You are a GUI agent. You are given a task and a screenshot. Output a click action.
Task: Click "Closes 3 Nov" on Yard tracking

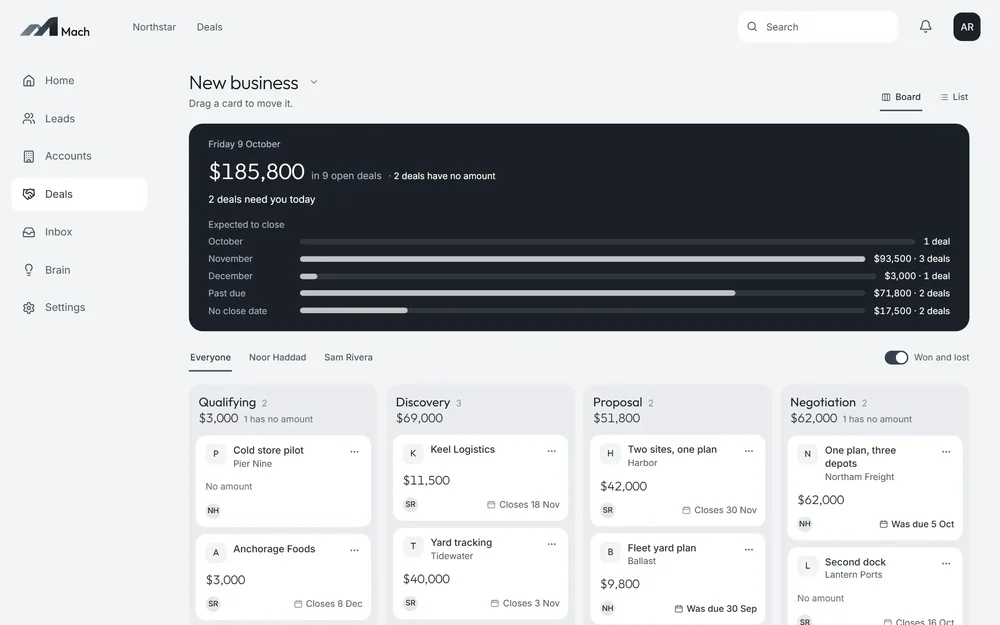[531, 603]
